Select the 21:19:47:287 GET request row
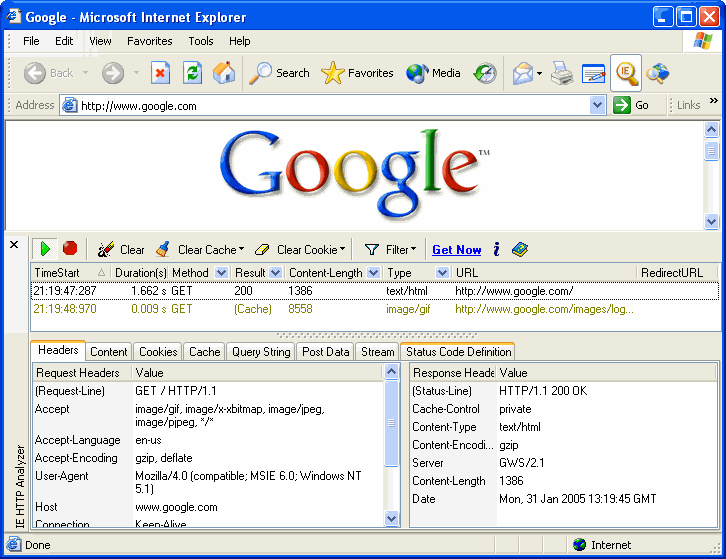The height and width of the screenshot is (559, 726). (x=375, y=291)
